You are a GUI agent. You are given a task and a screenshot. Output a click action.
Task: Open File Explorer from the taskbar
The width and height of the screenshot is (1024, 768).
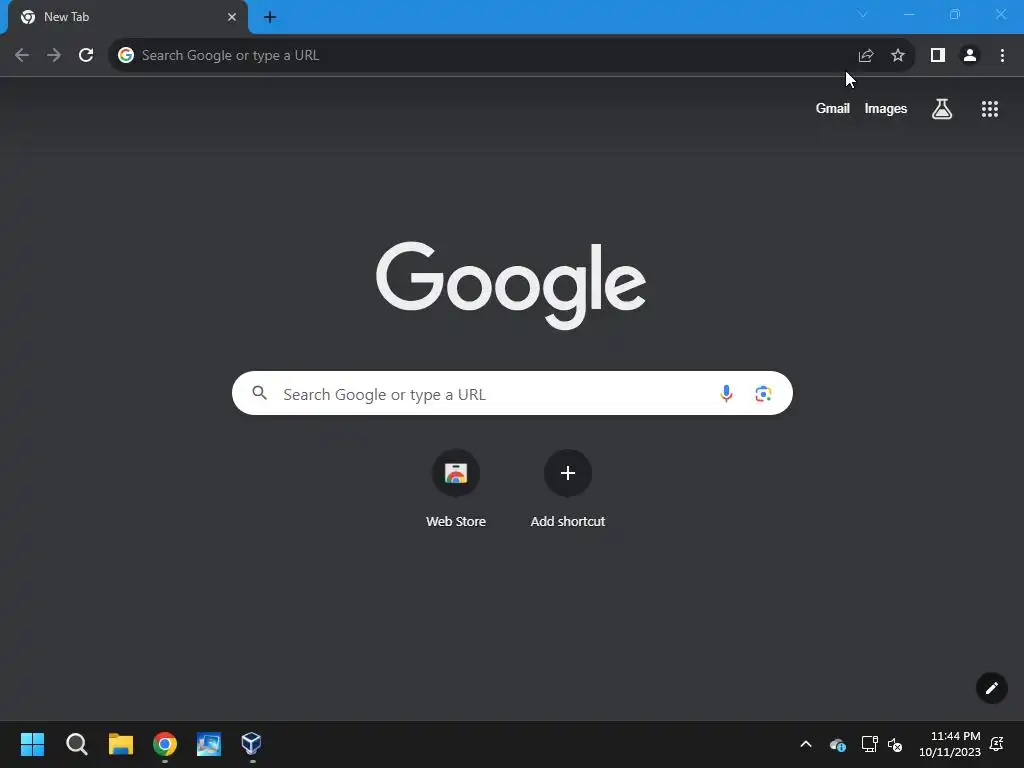[x=121, y=744]
